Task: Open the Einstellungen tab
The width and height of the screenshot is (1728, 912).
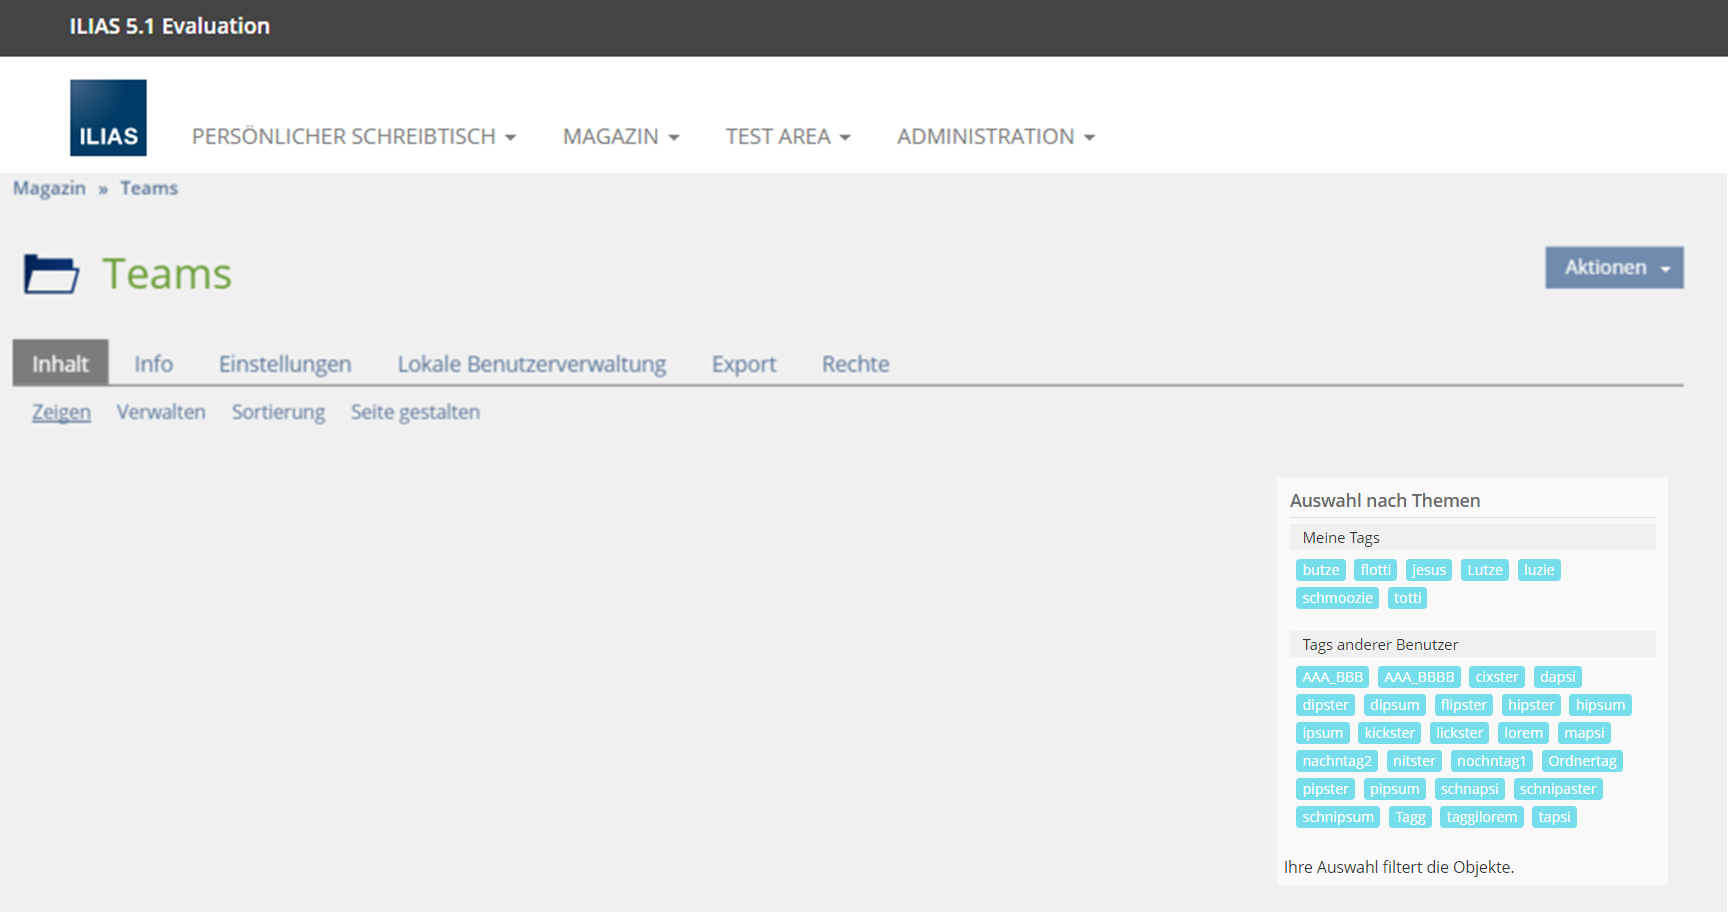Action: click(x=285, y=364)
